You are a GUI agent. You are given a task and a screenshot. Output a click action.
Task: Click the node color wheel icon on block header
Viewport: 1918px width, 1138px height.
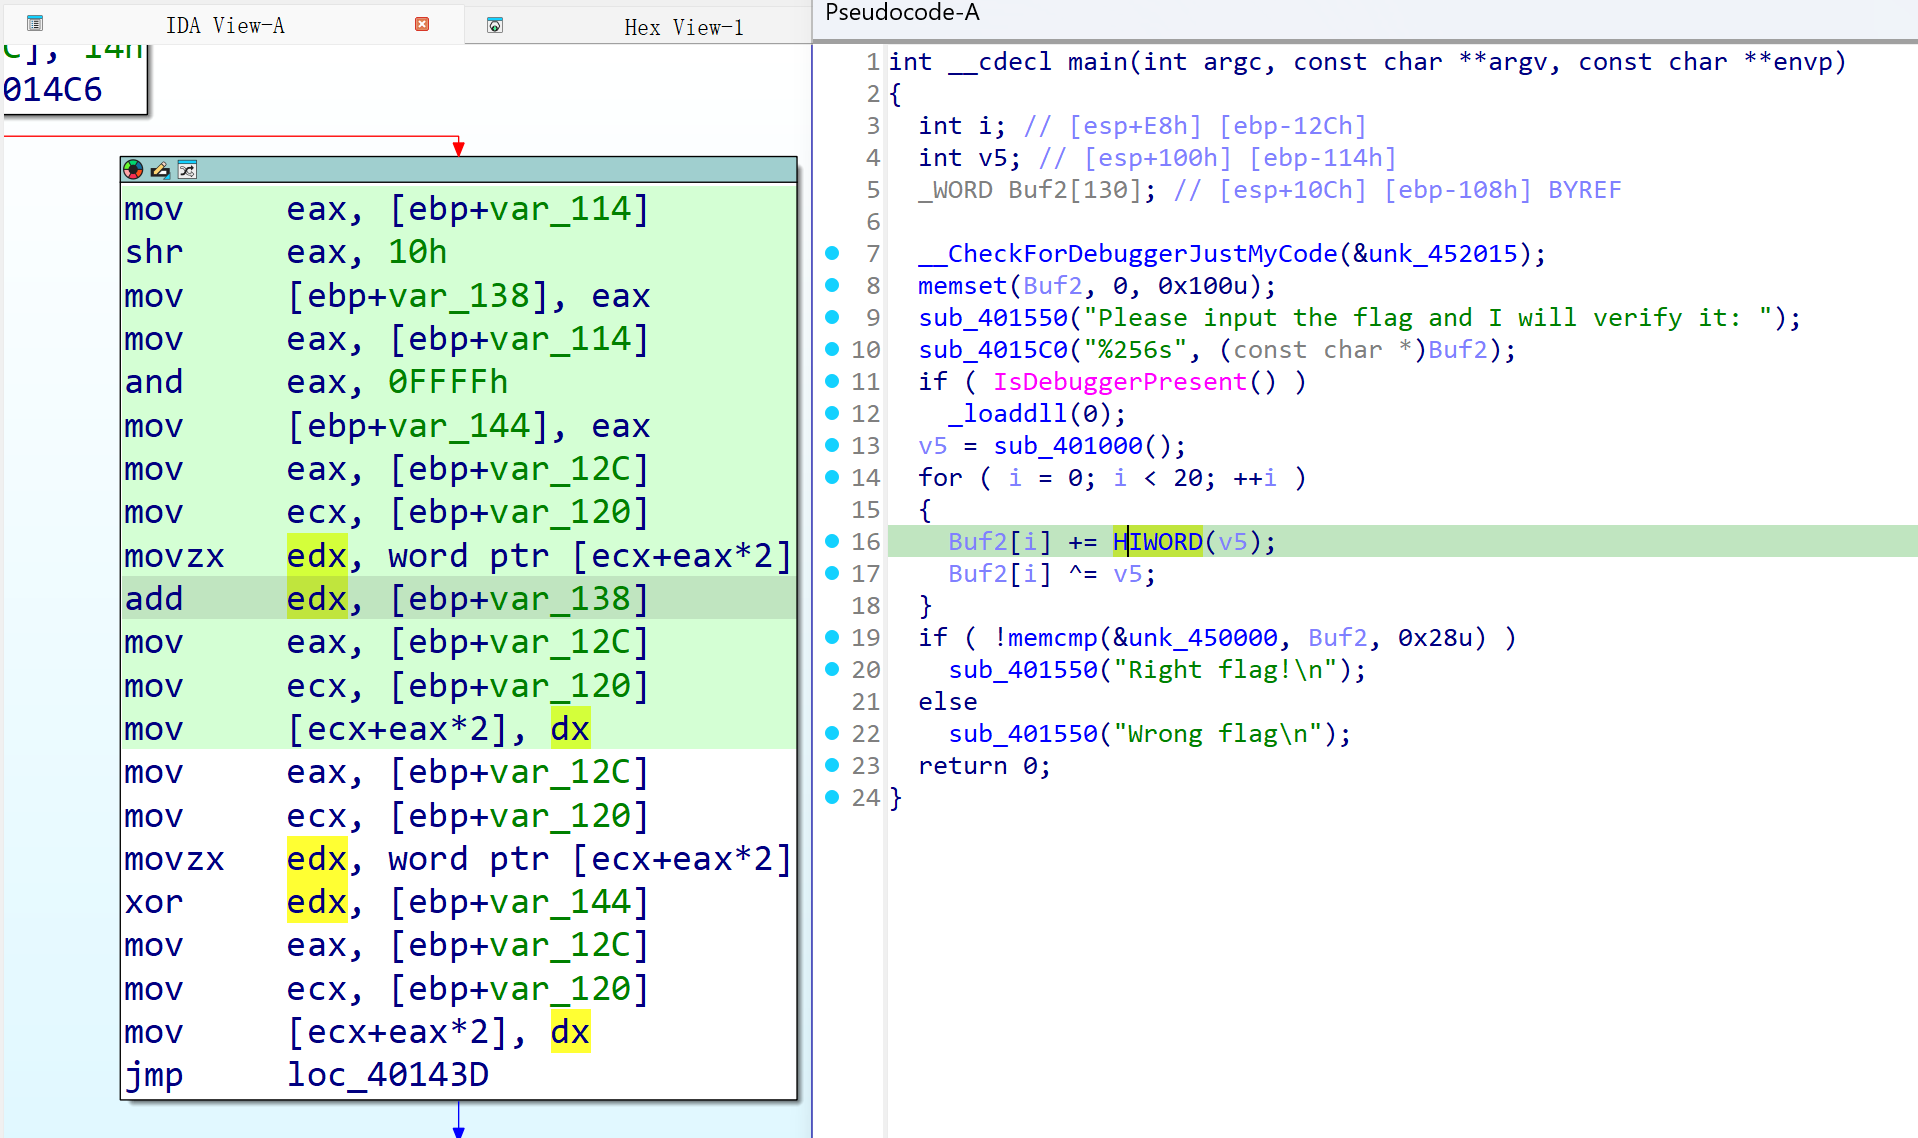pyautogui.click(x=131, y=169)
